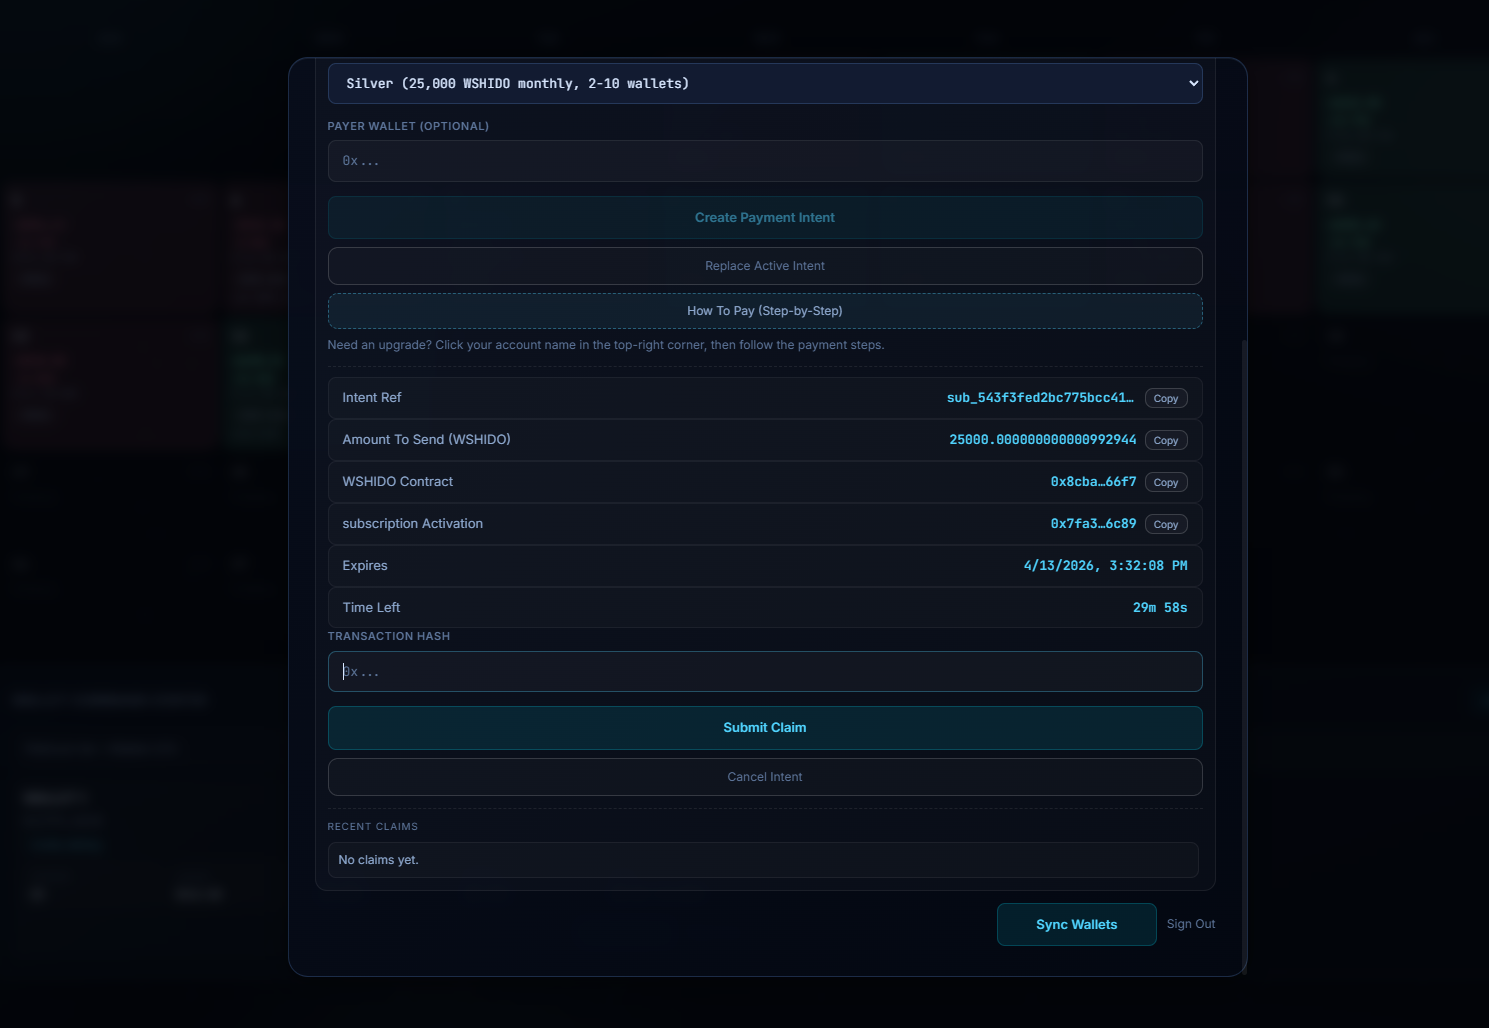This screenshot has height=1028, width=1489.
Task: Click Replace Active Intent
Action: (x=764, y=266)
